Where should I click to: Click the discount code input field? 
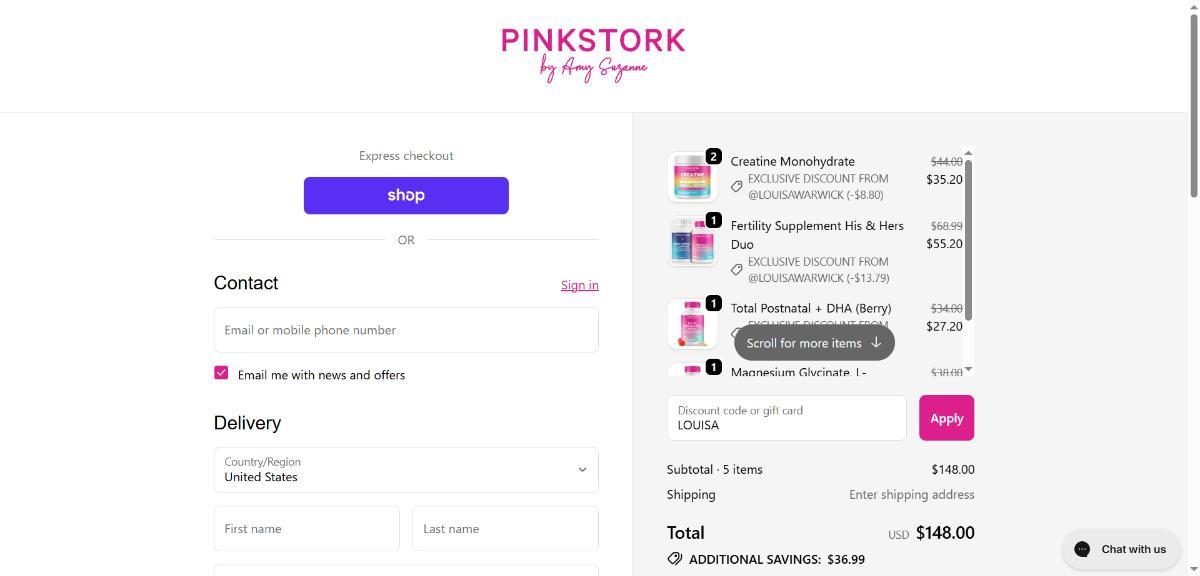786,418
